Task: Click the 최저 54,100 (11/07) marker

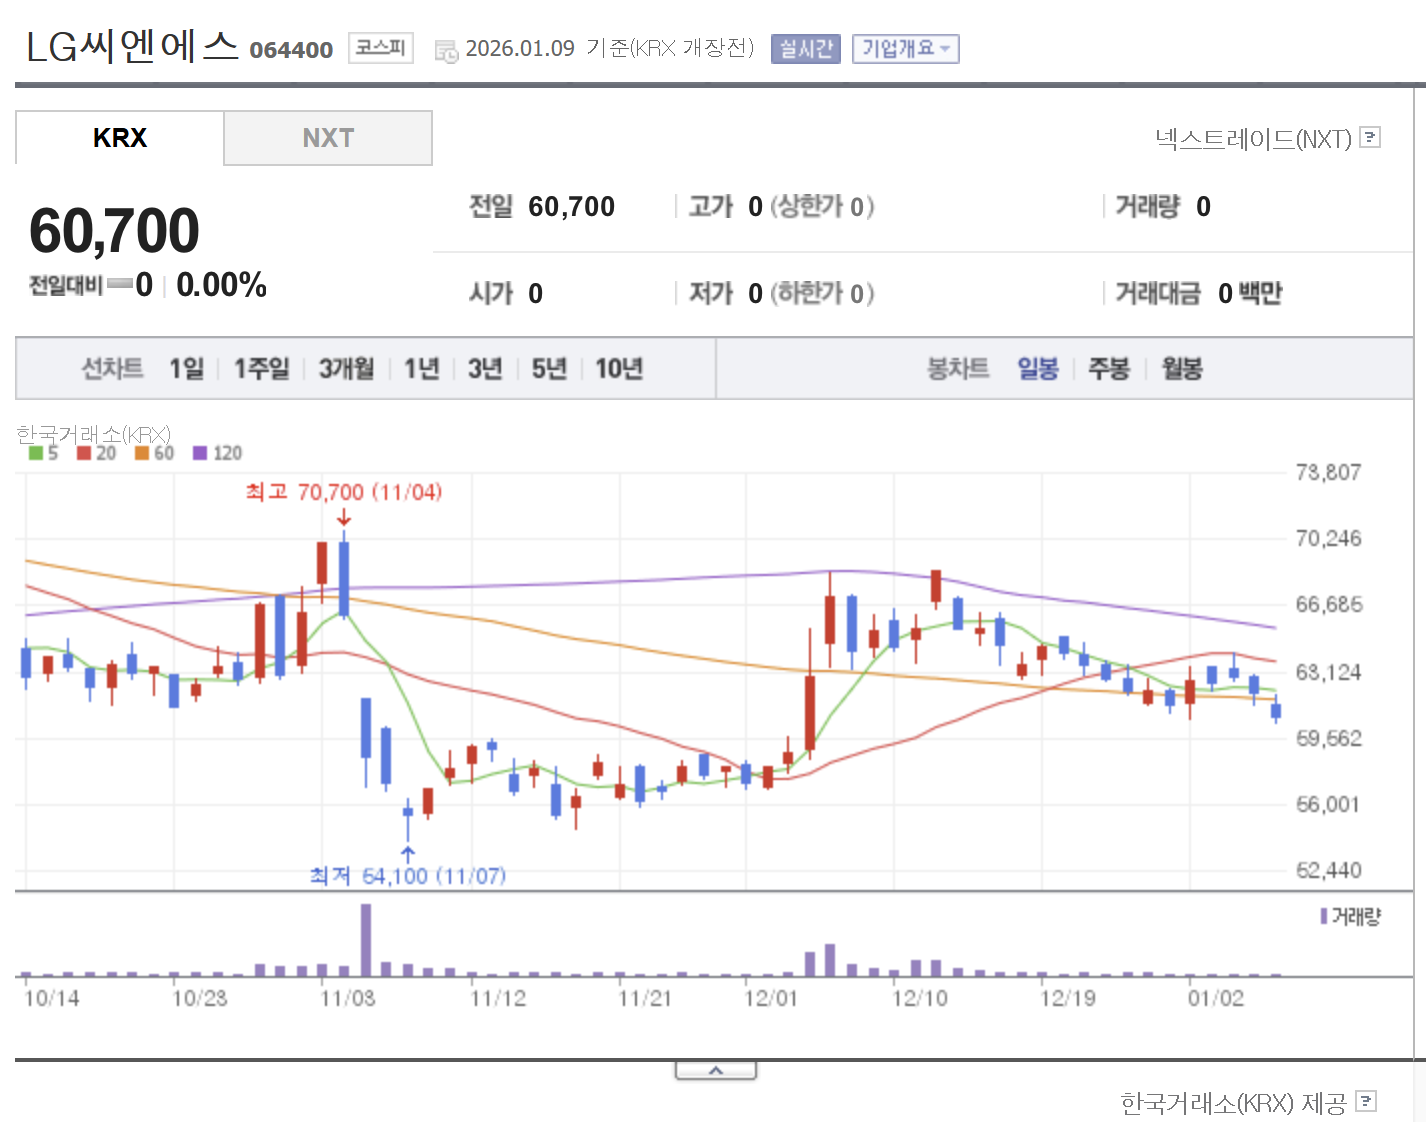Action: [407, 876]
